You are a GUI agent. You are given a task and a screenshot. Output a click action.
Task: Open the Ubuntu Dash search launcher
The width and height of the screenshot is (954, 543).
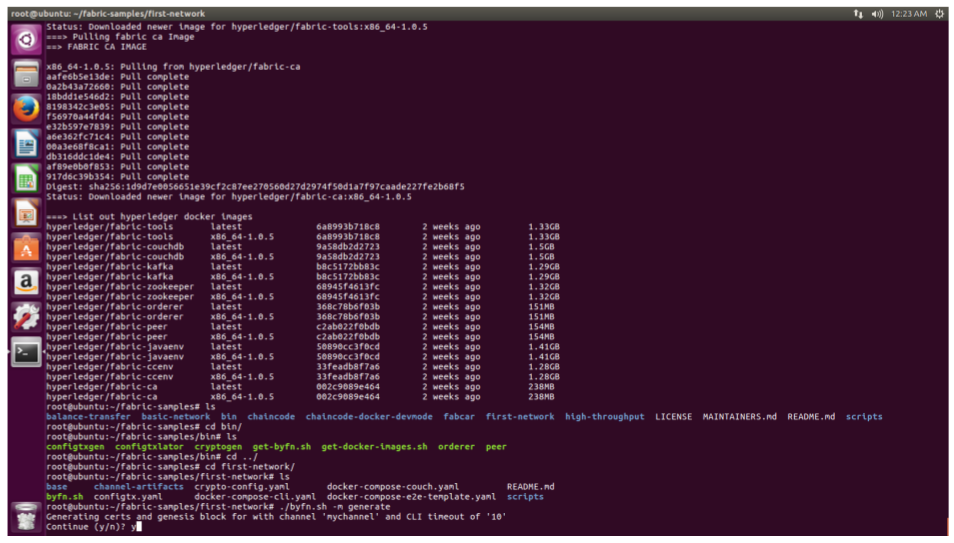[26, 40]
